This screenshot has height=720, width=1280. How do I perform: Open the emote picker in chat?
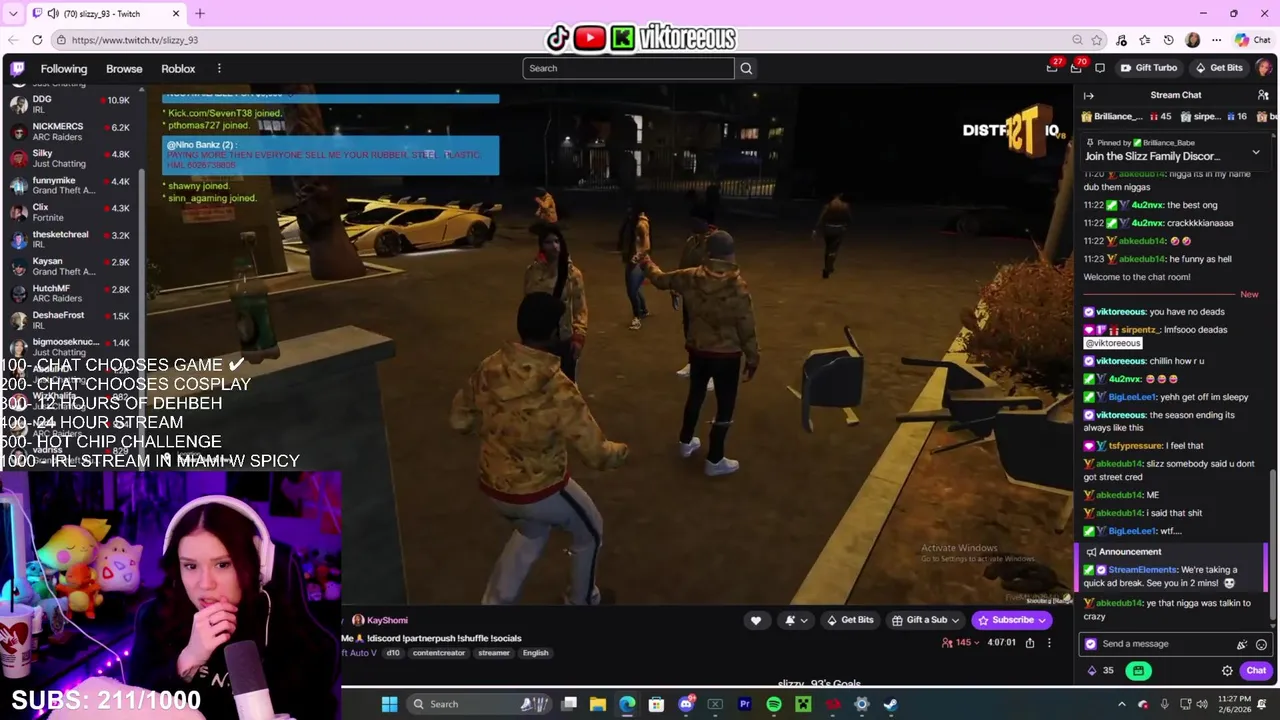point(1261,644)
